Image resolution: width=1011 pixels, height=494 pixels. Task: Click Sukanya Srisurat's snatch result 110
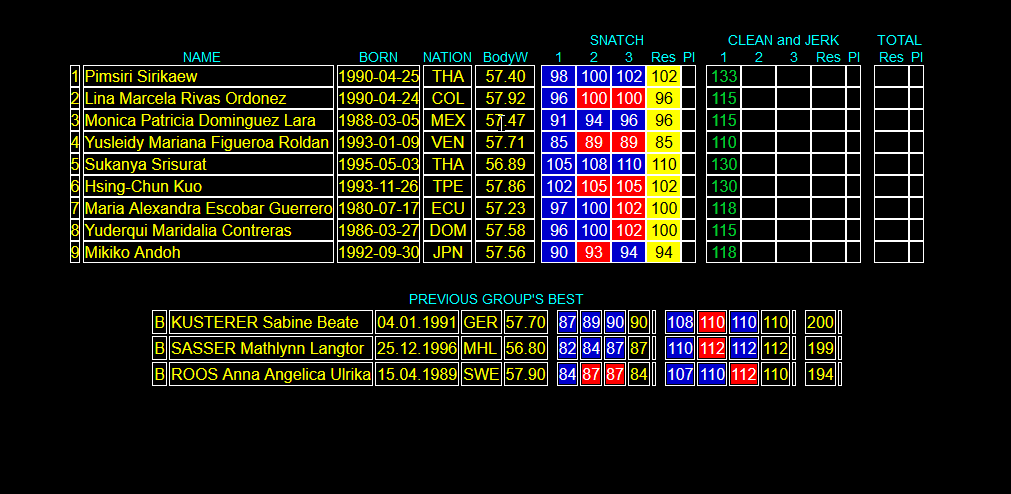click(x=663, y=164)
